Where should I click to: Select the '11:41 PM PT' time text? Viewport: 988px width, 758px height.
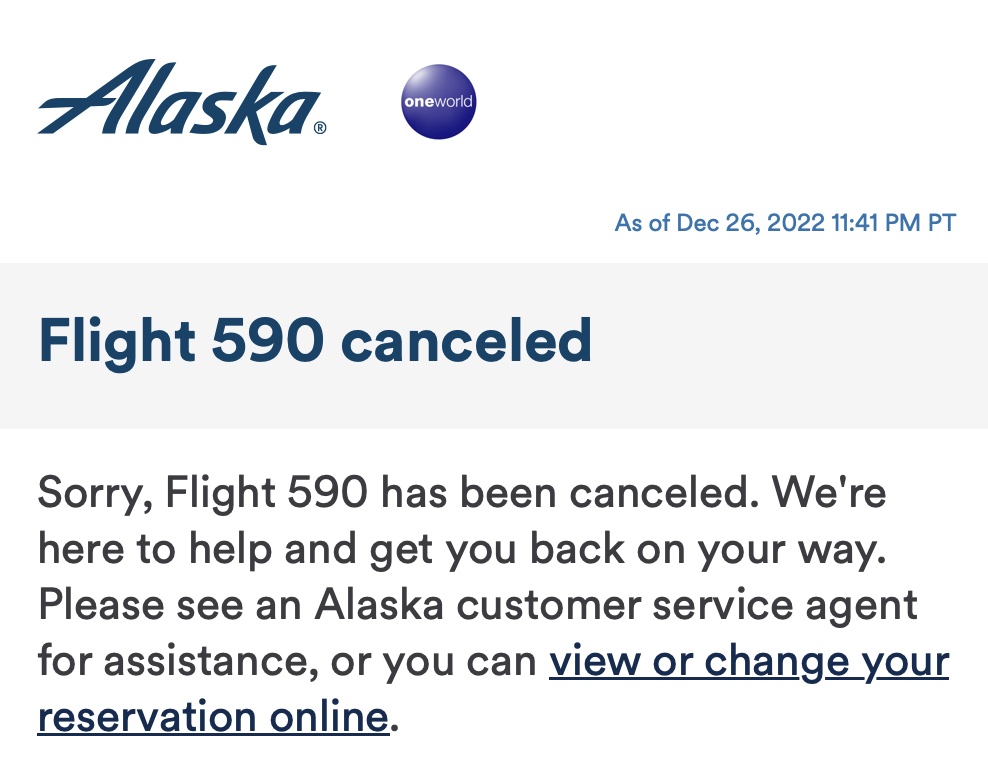coord(893,222)
